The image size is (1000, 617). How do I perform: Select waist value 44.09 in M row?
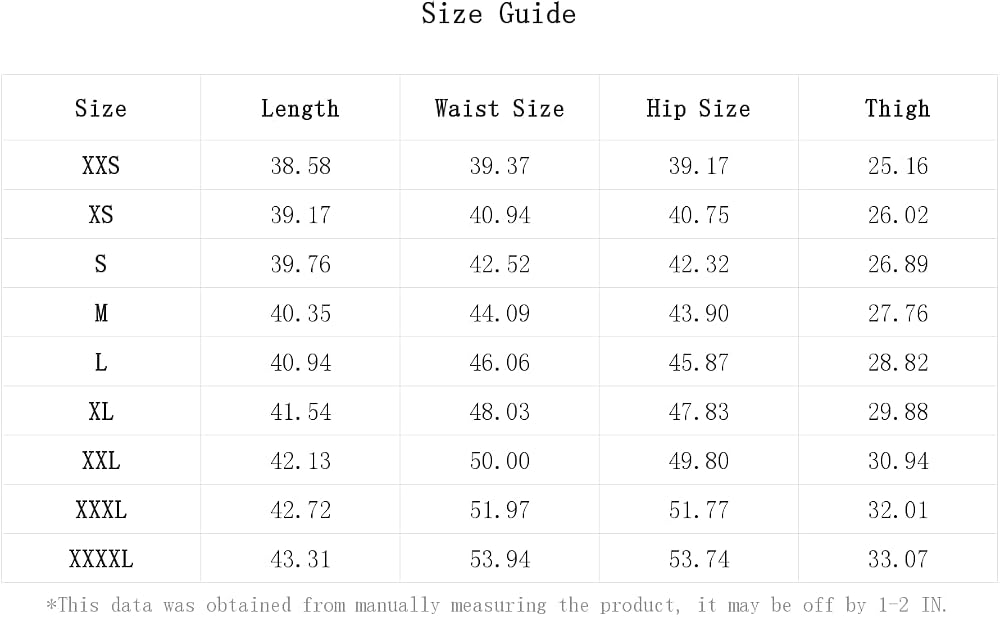click(x=499, y=313)
